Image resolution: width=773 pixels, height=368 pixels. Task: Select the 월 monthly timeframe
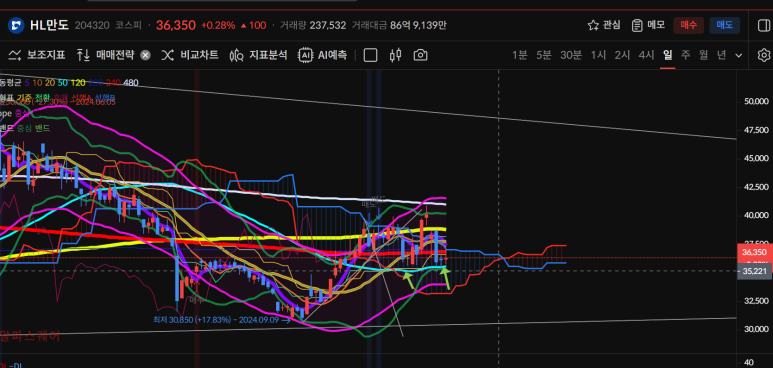703,55
